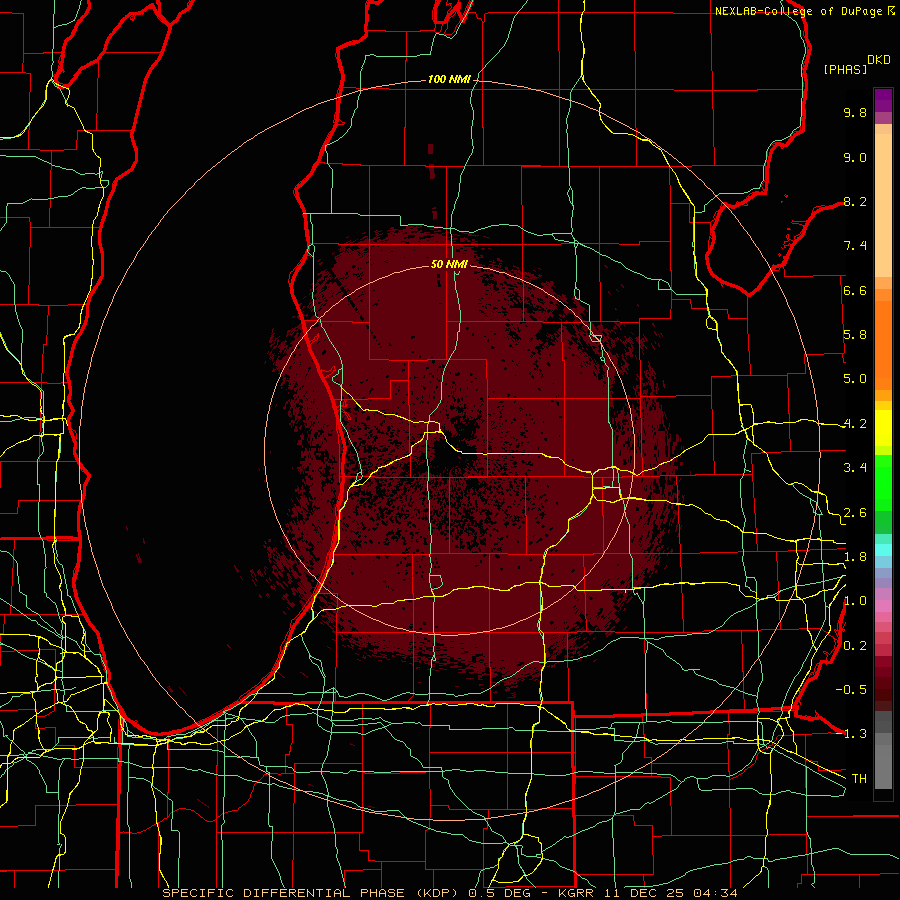Screen dimensions: 900x900
Task: Click the cyan segment of the color scale
Action: coord(883,549)
